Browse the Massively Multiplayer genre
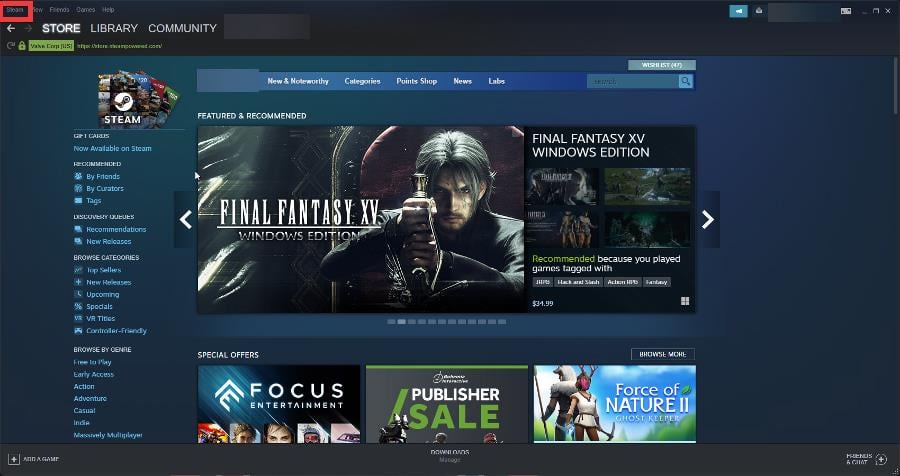 [x=108, y=435]
